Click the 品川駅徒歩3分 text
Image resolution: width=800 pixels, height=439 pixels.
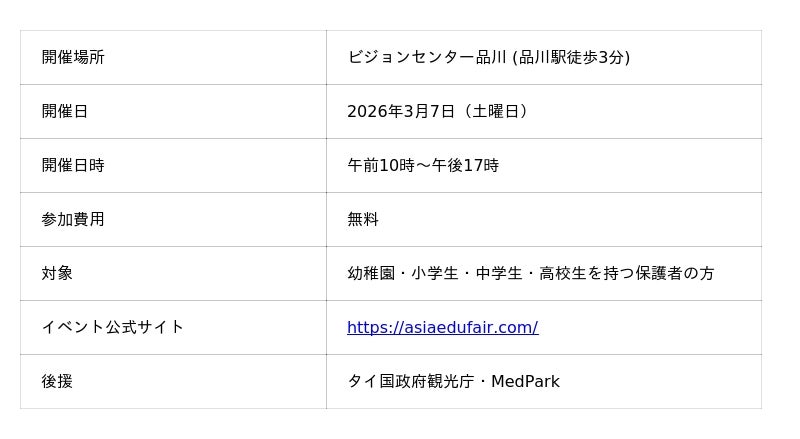(570, 57)
